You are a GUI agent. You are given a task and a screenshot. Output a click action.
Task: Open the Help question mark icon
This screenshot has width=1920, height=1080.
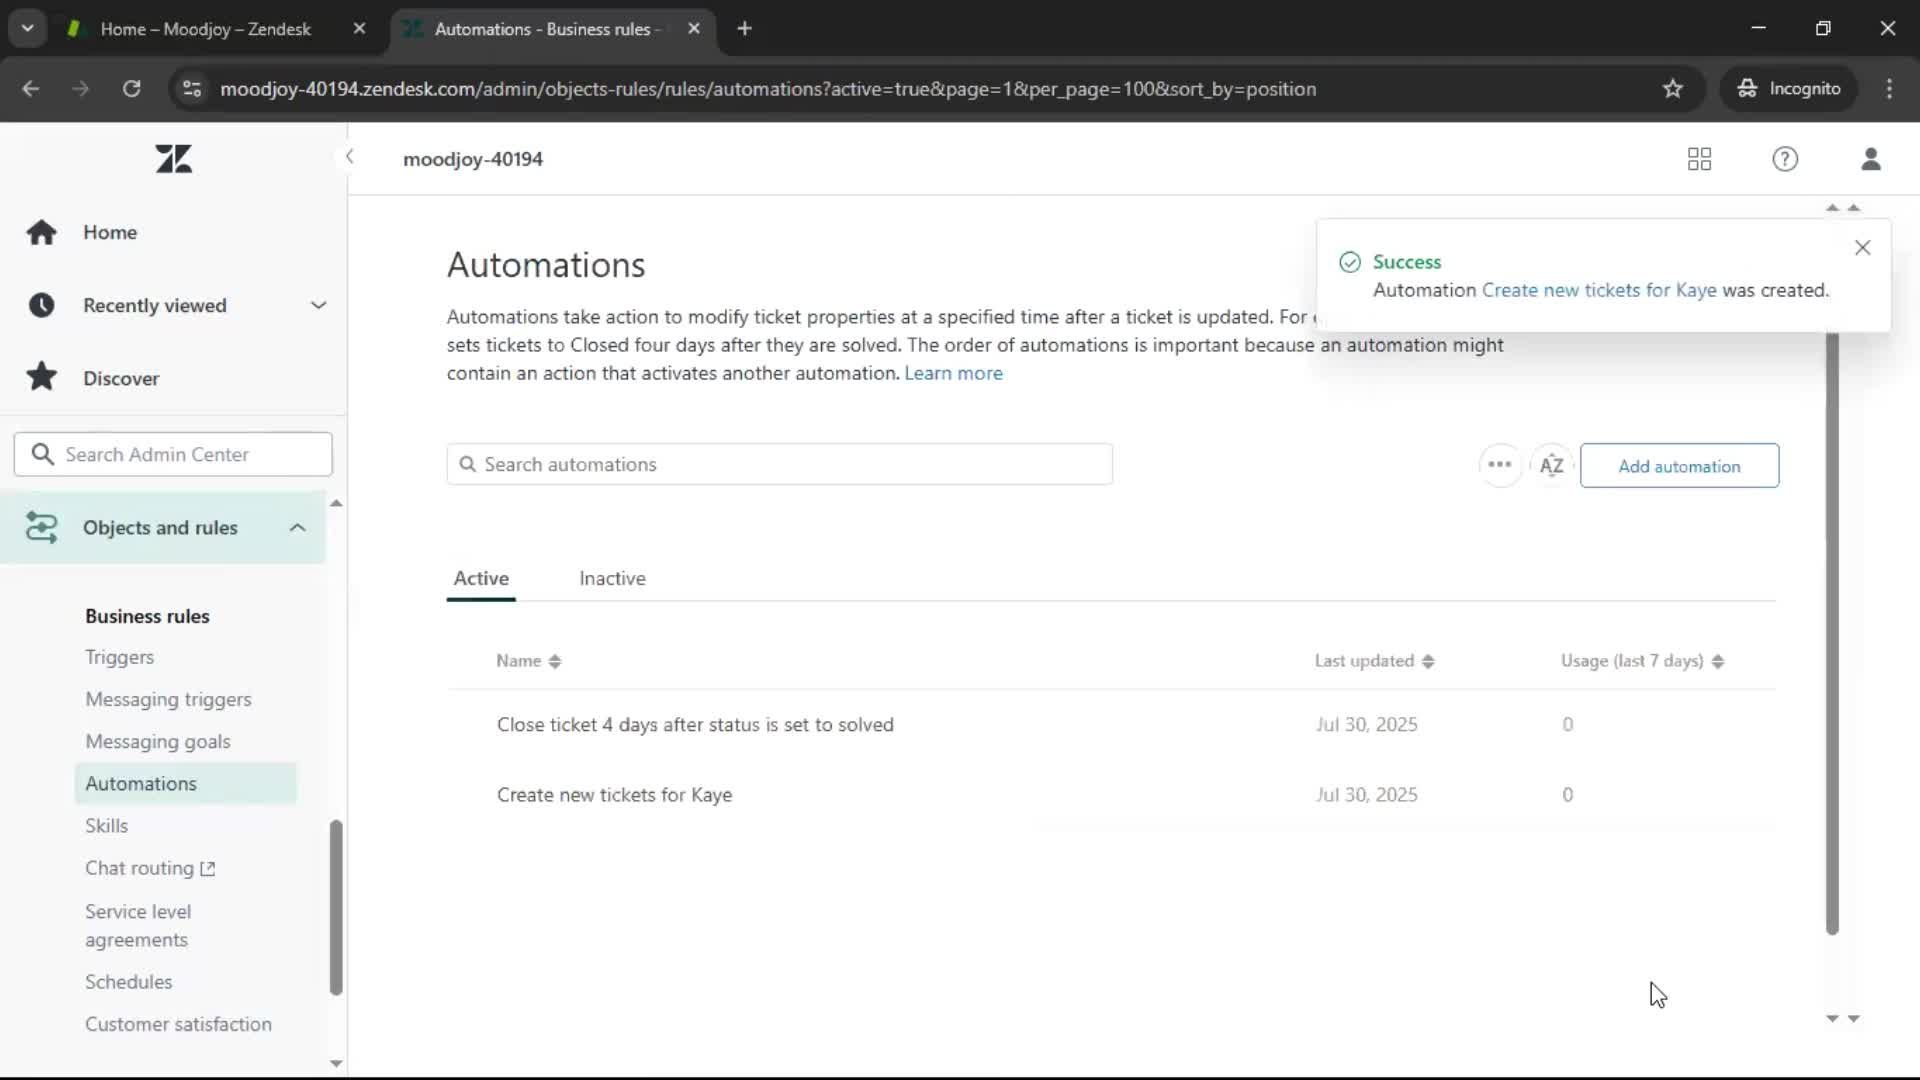coord(1785,159)
